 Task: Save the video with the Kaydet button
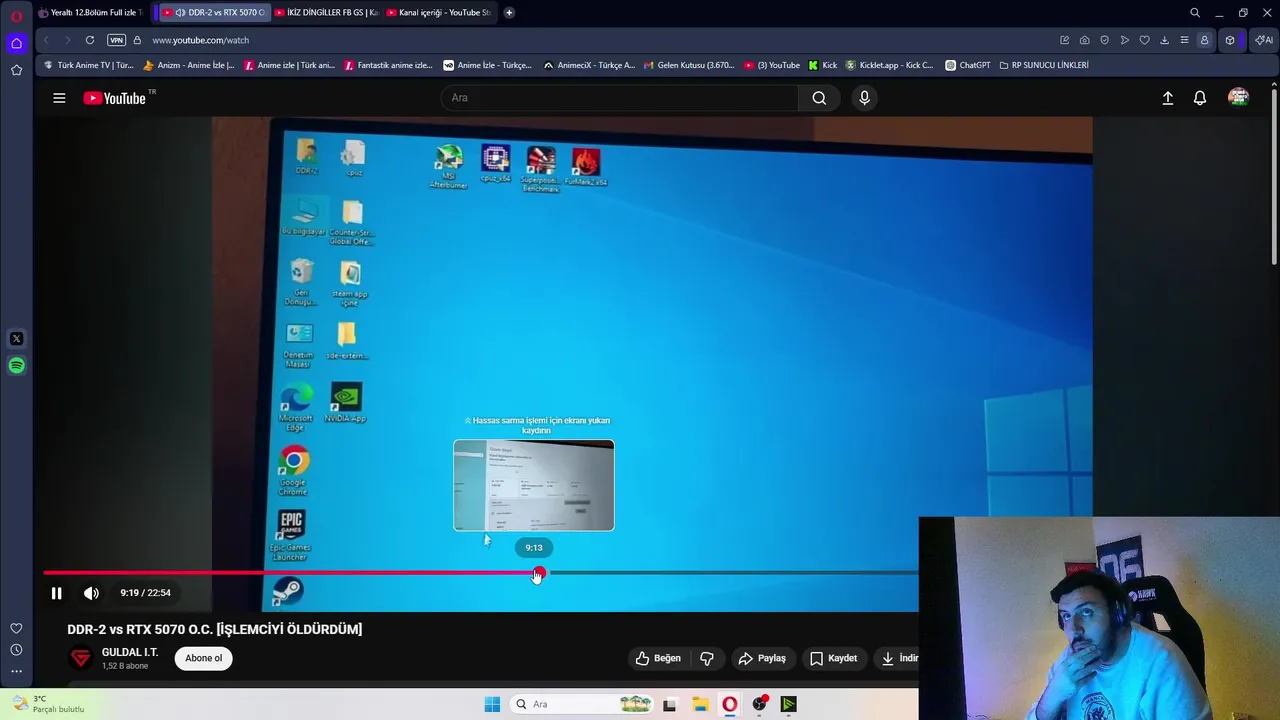point(834,658)
